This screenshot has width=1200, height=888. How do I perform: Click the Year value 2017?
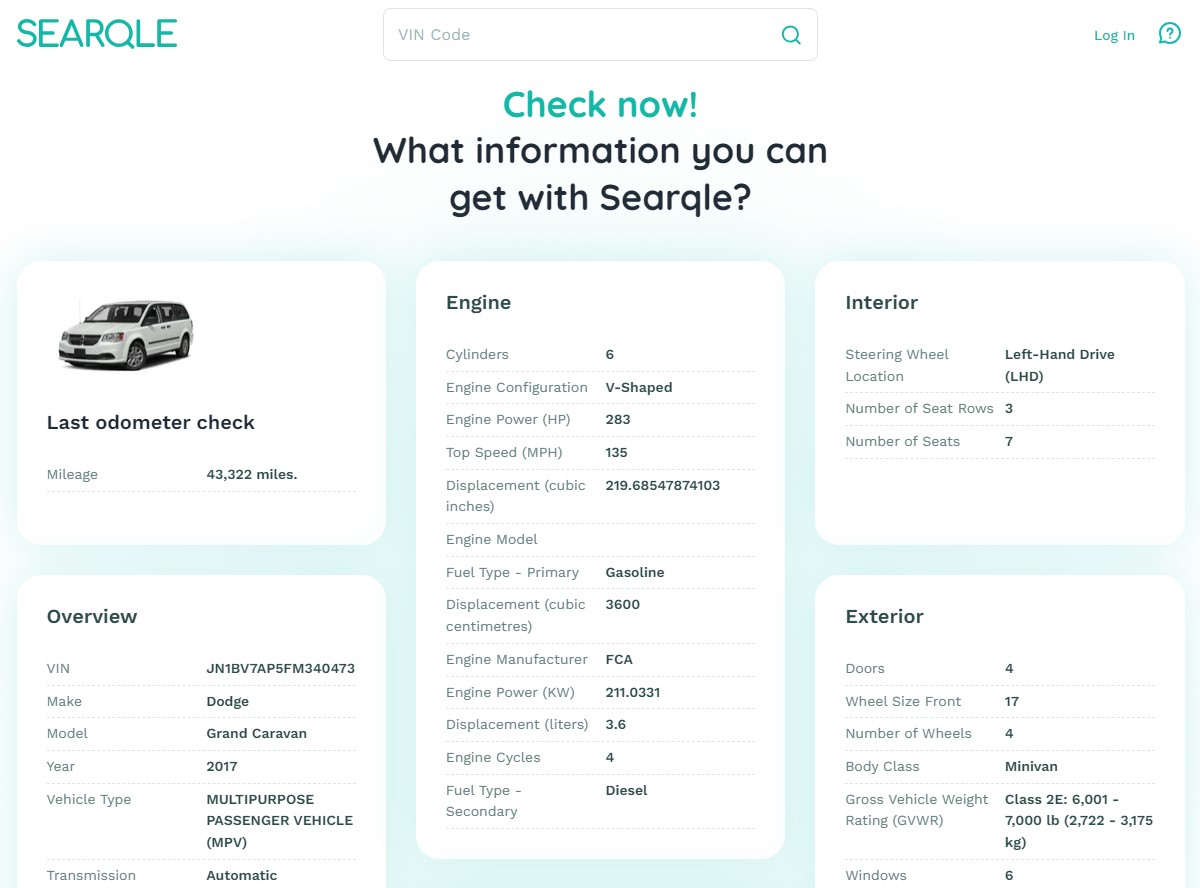tap(222, 766)
